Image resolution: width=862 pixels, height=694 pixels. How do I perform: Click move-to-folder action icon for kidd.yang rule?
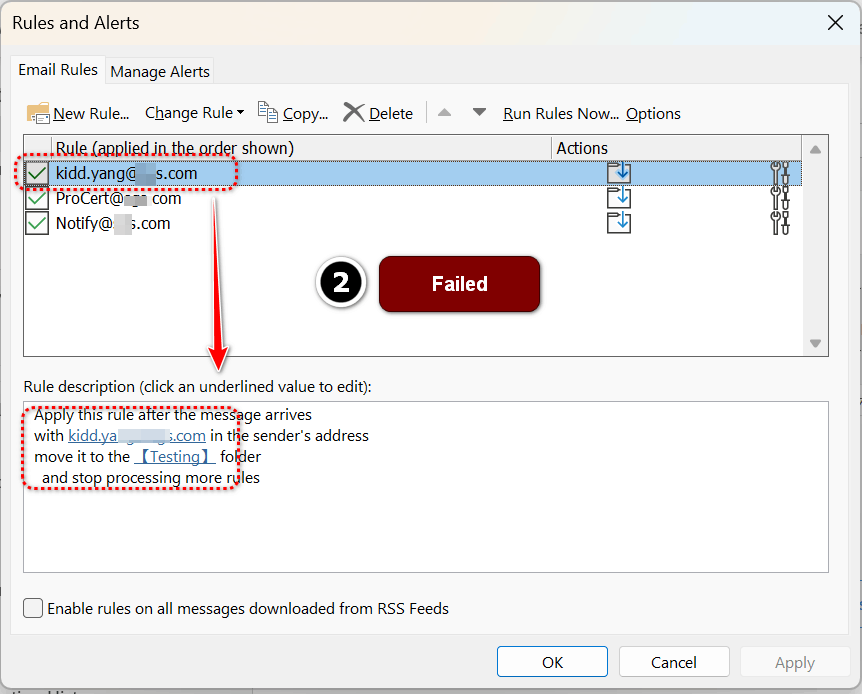click(x=618, y=173)
